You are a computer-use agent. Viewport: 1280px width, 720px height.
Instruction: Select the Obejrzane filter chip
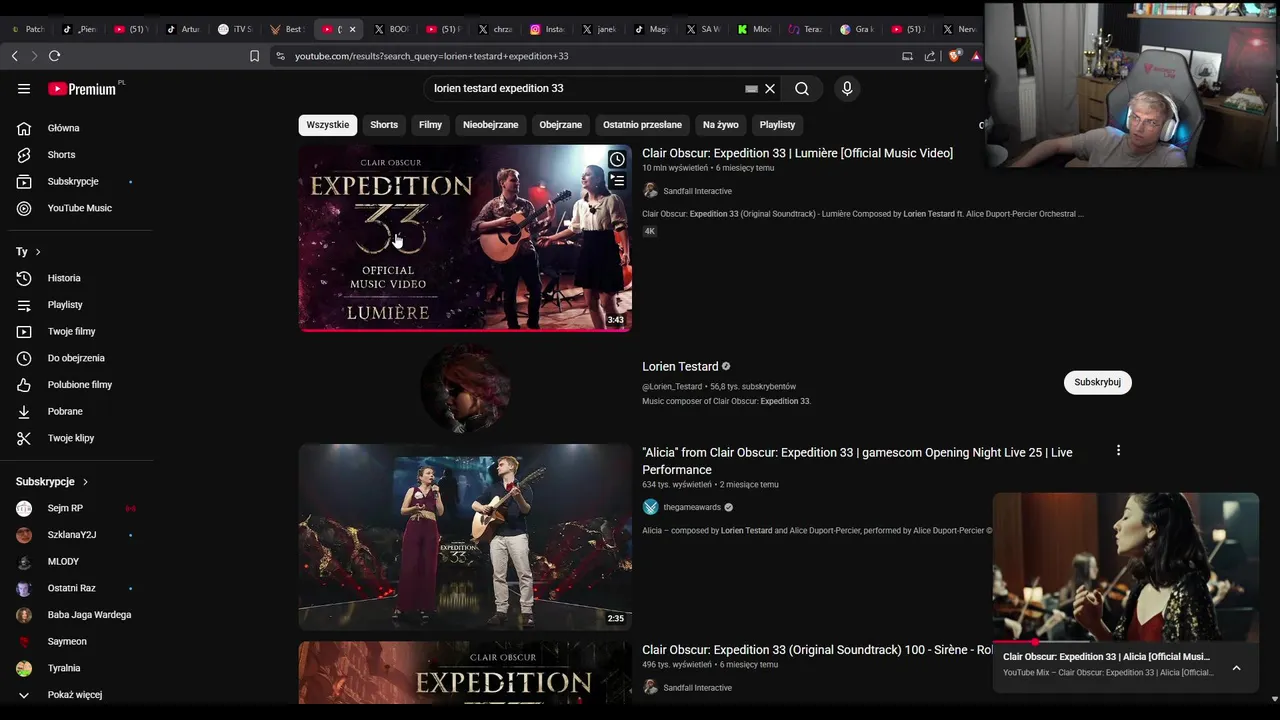pos(560,125)
